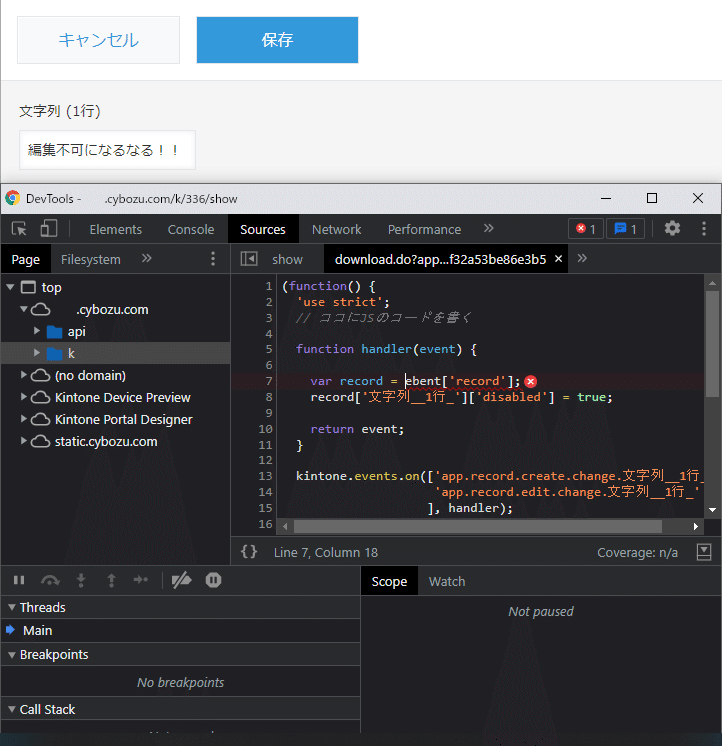The height and width of the screenshot is (746, 722).
Task: Maximize the DevTools window
Action: click(652, 198)
